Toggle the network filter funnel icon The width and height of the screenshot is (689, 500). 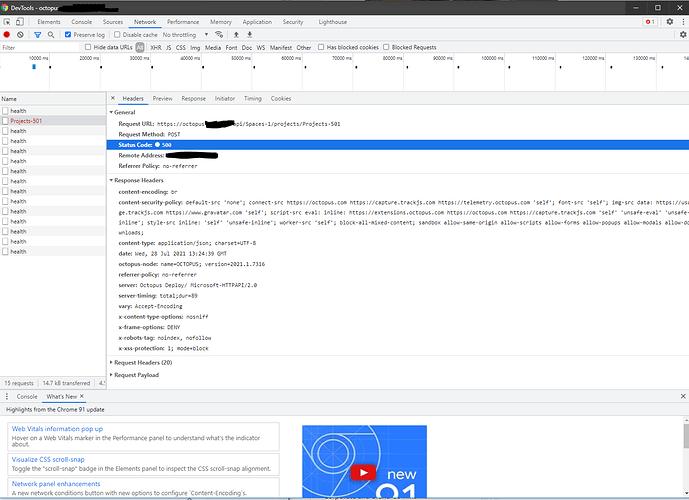tap(38, 34)
